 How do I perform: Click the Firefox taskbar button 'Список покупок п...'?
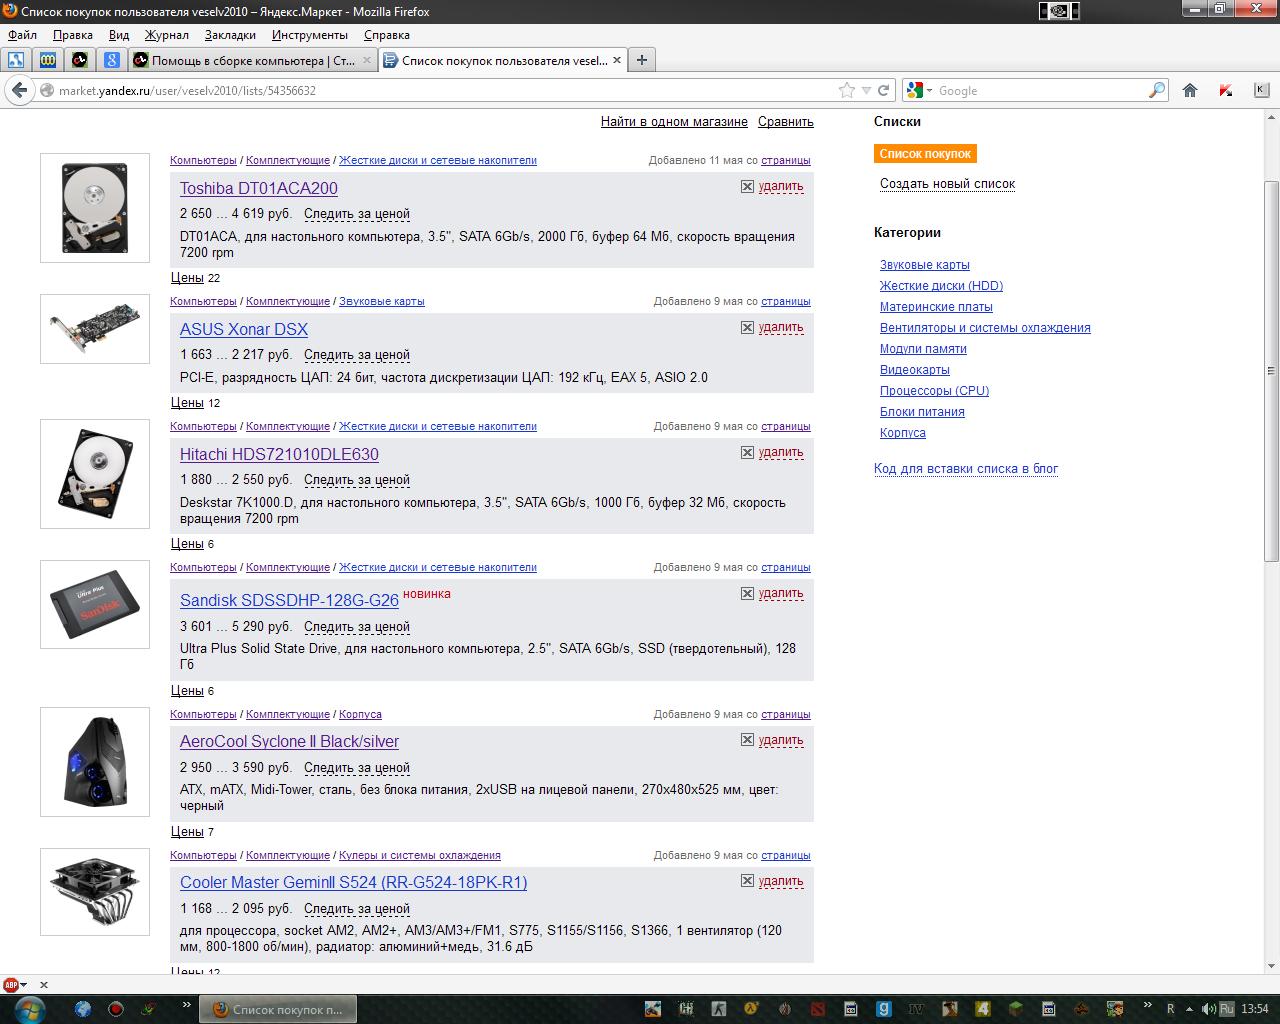coord(280,1009)
